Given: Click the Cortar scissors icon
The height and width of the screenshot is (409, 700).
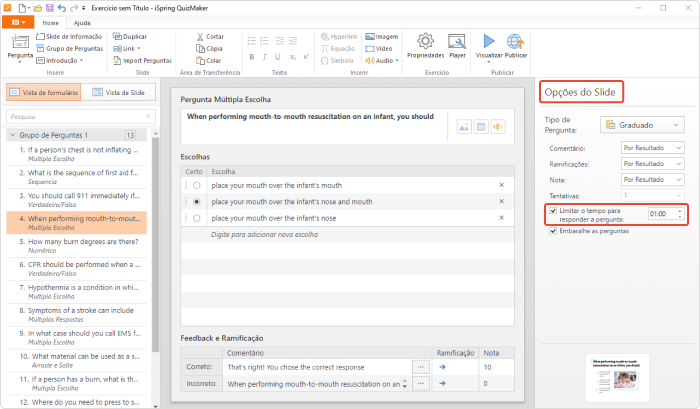Looking at the screenshot, I should 200,37.
